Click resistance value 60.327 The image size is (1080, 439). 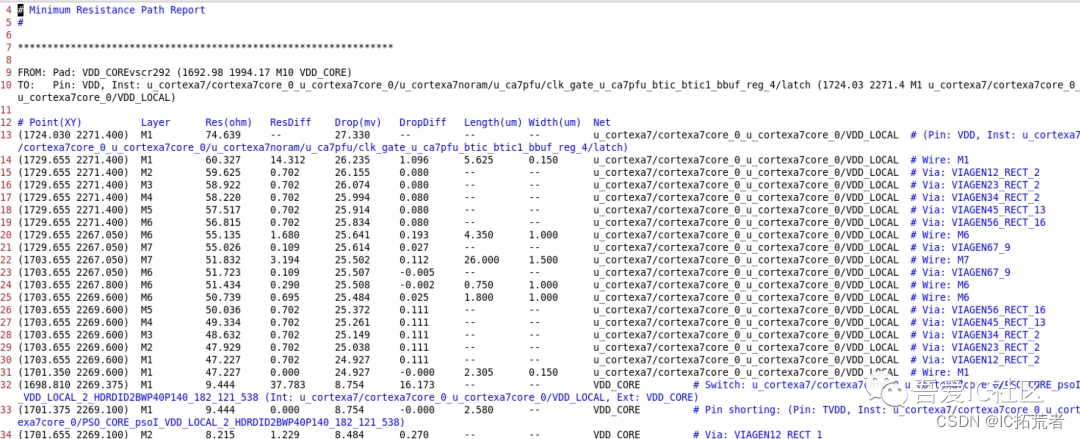[223, 160]
